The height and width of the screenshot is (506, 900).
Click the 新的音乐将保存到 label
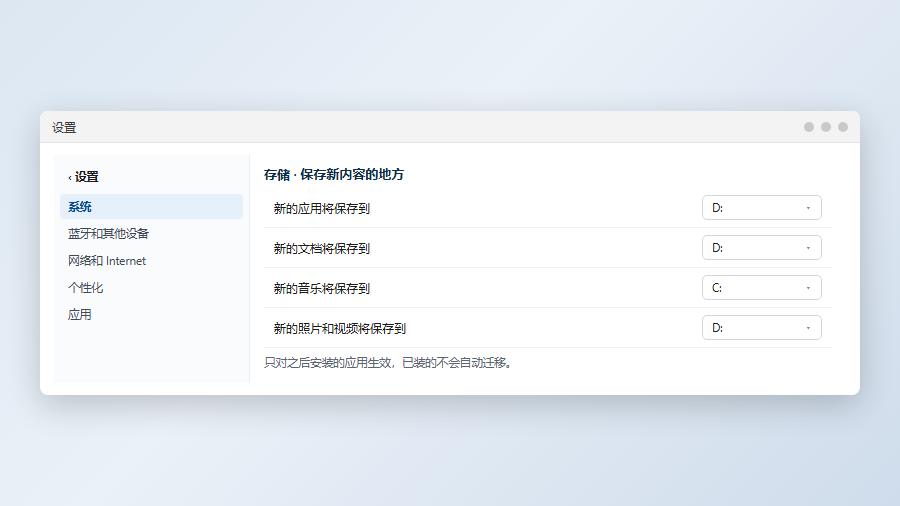(x=321, y=288)
